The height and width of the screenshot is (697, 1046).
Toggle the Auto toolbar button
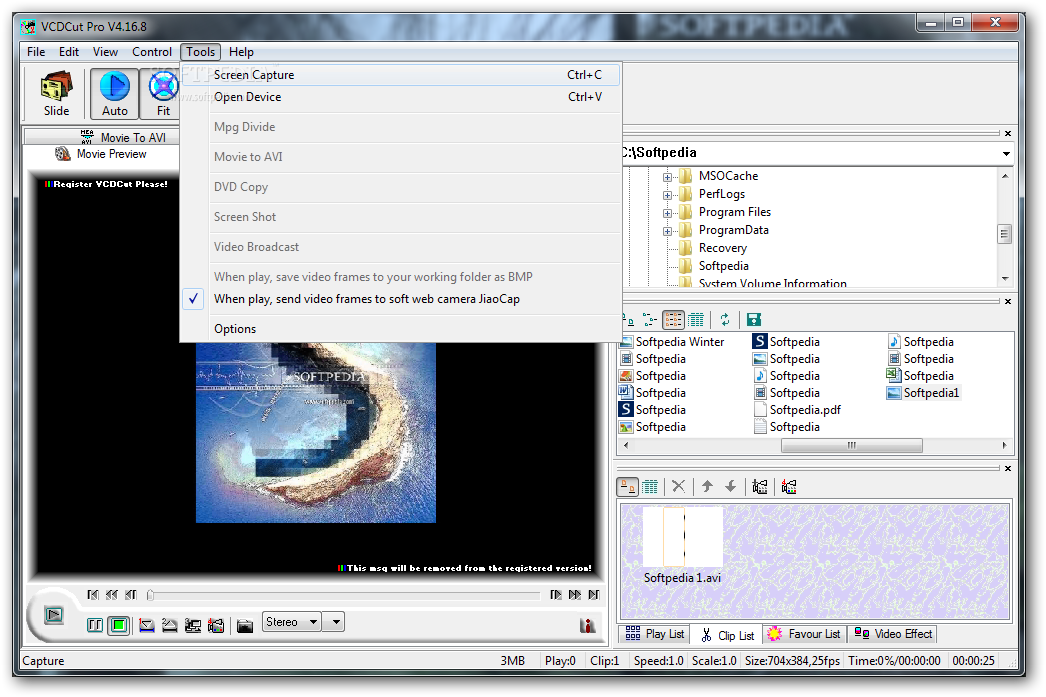(x=115, y=93)
